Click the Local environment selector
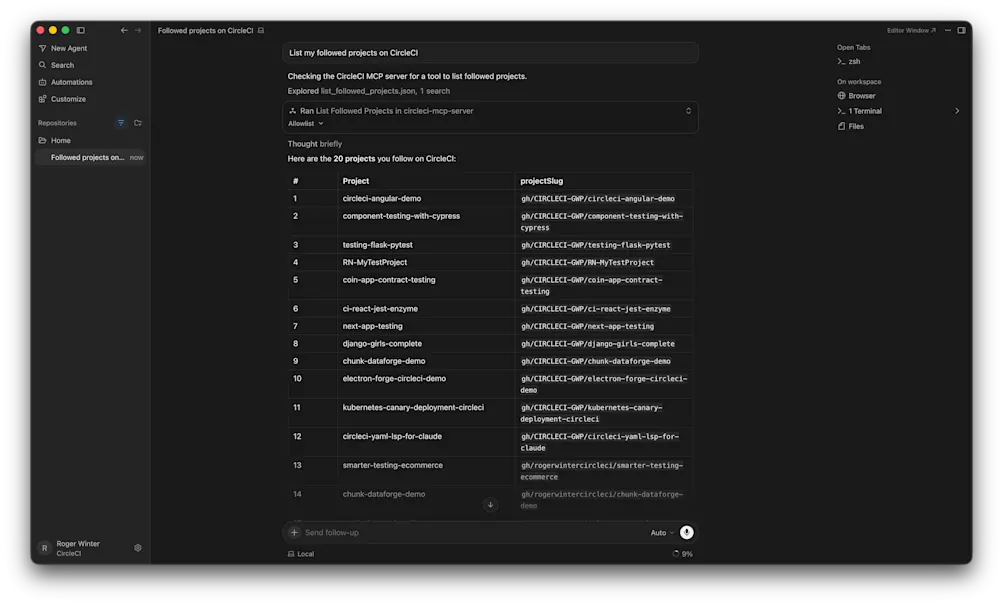This screenshot has width=1003, height=605. [301, 554]
